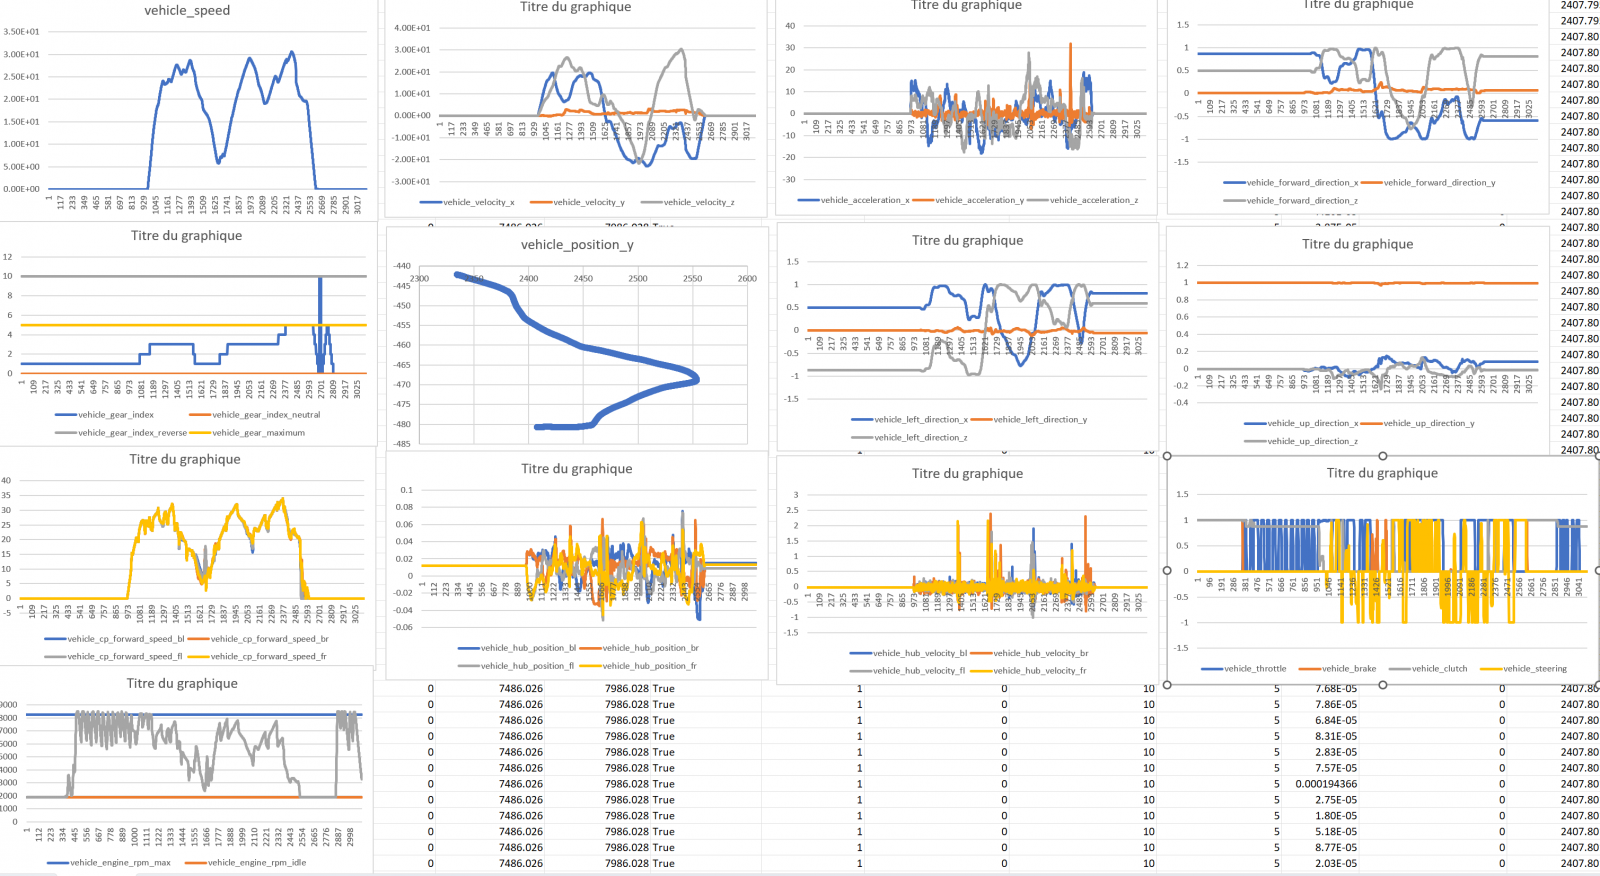
Task: Select vehicle_cp_forward_speed_fl legend entry
Action: point(113,657)
